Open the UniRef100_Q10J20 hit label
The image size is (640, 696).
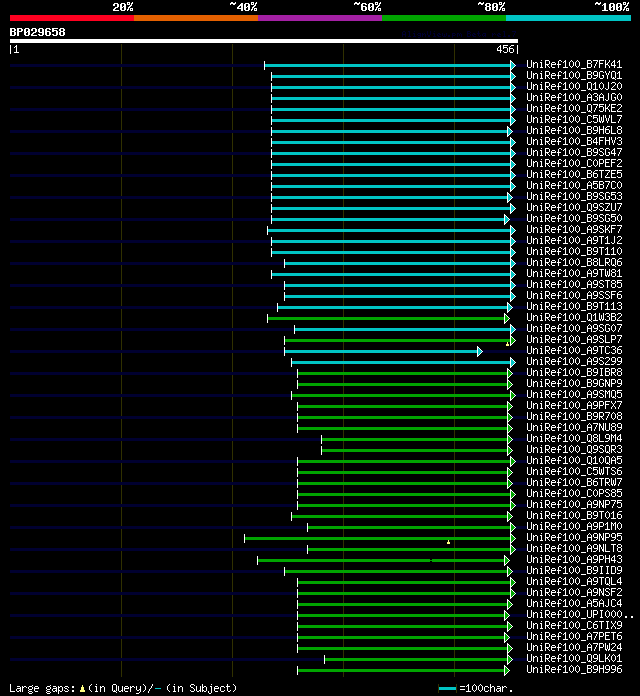pos(574,87)
